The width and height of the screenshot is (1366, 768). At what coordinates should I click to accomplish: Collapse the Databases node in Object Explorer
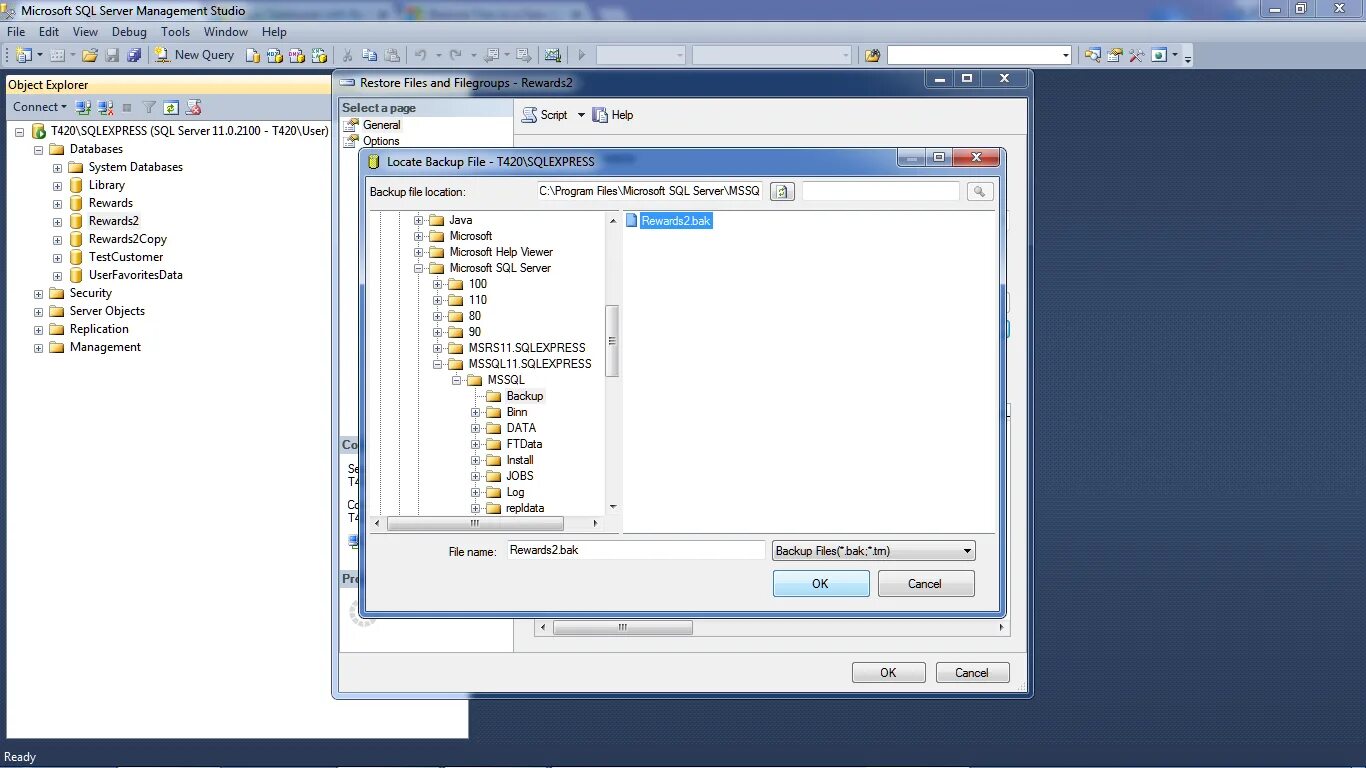click(39, 149)
